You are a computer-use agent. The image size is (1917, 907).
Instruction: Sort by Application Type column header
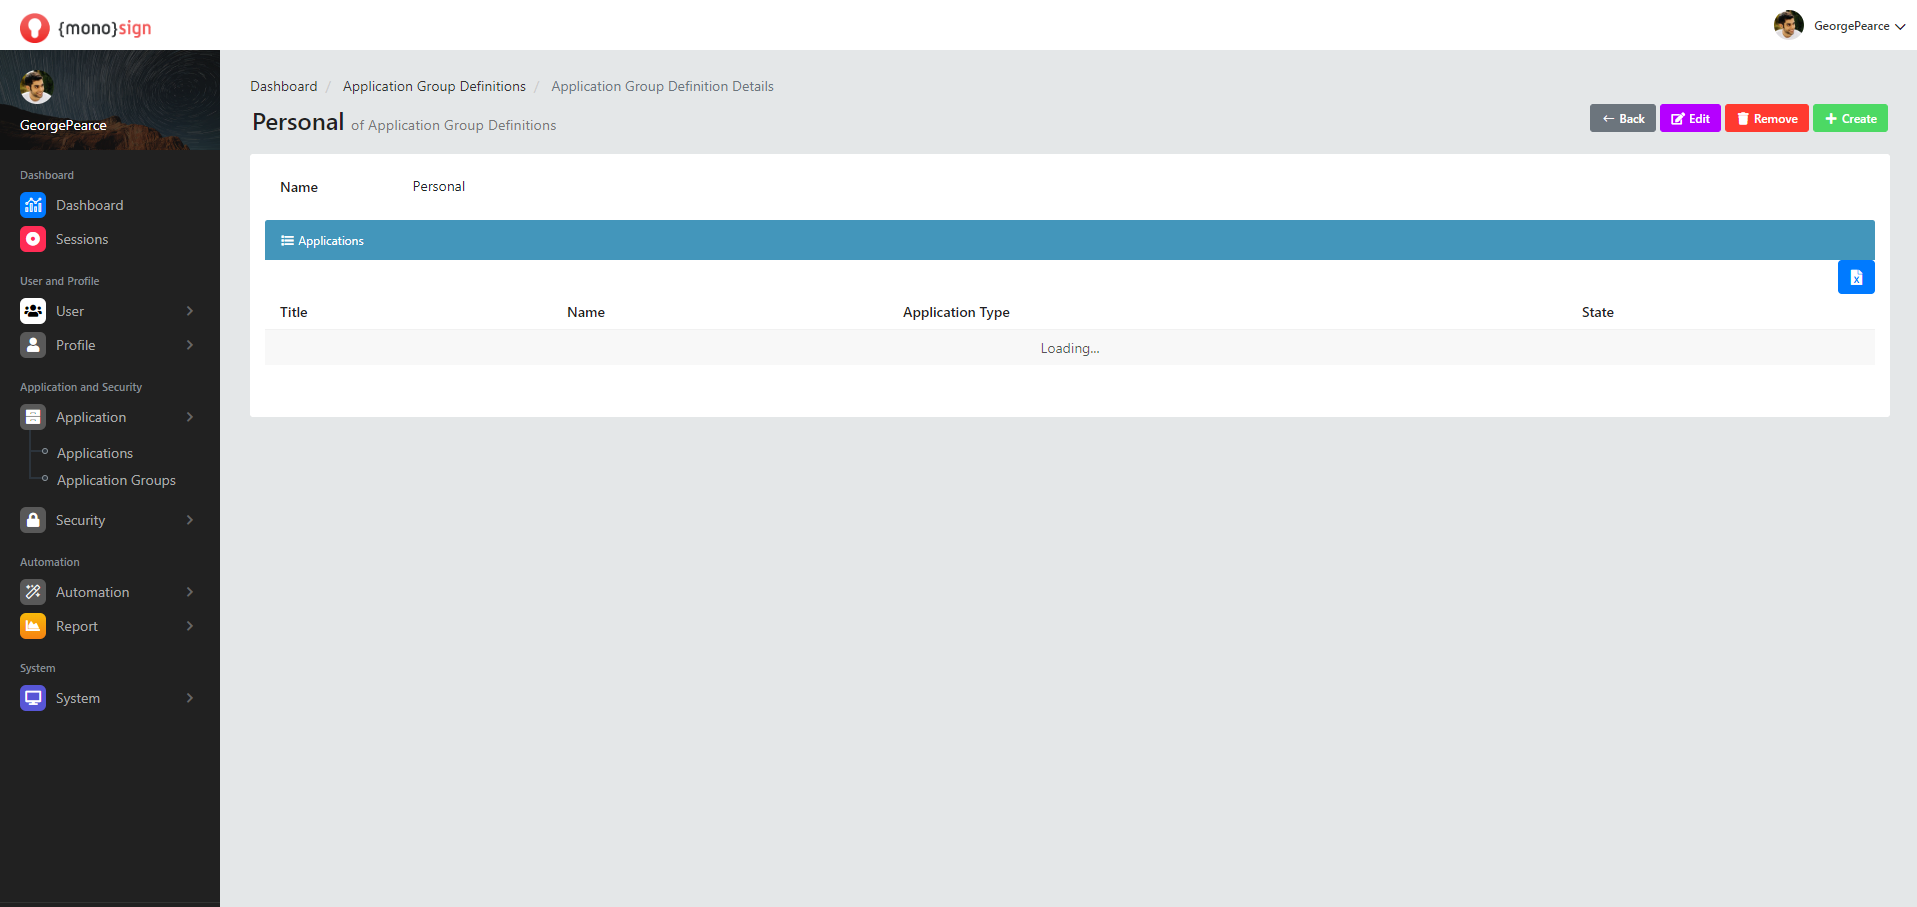(956, 312)
